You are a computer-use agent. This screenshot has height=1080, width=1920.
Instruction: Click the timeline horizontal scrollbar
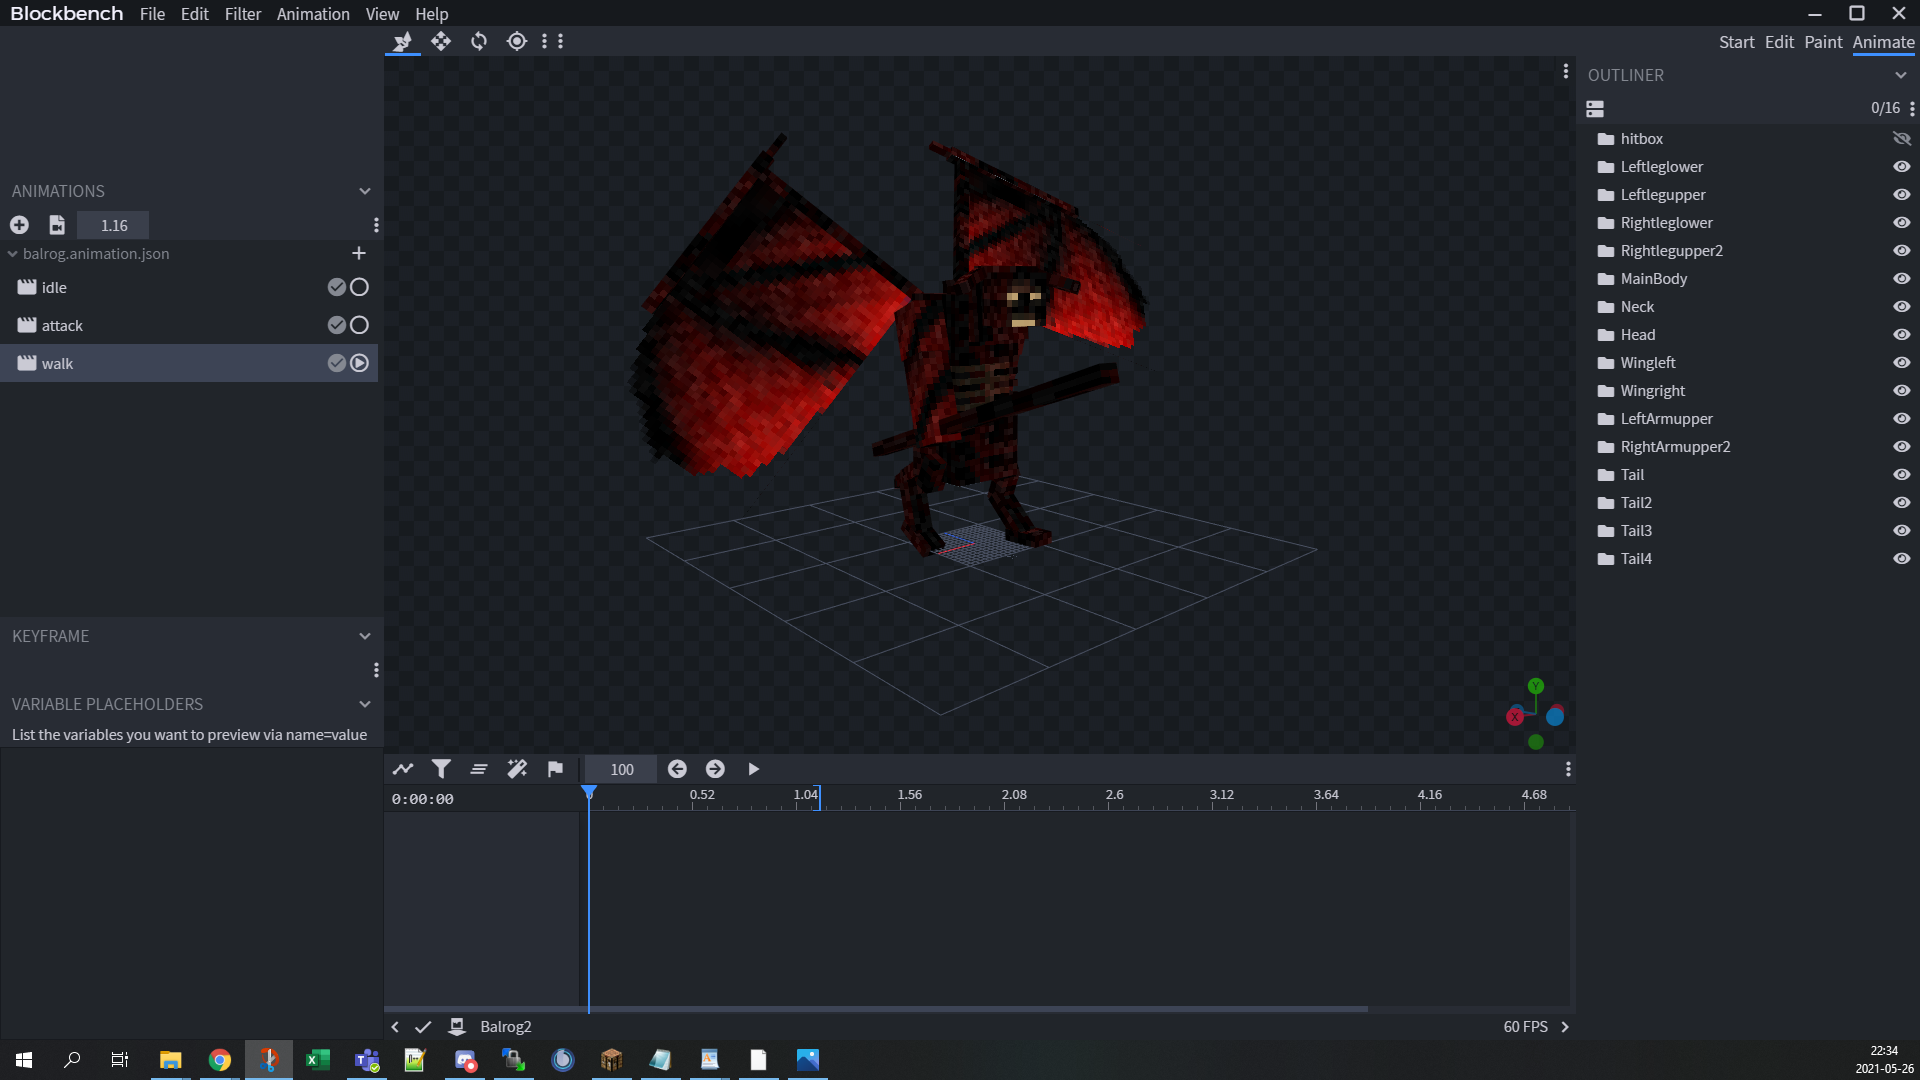[875, 1009]
